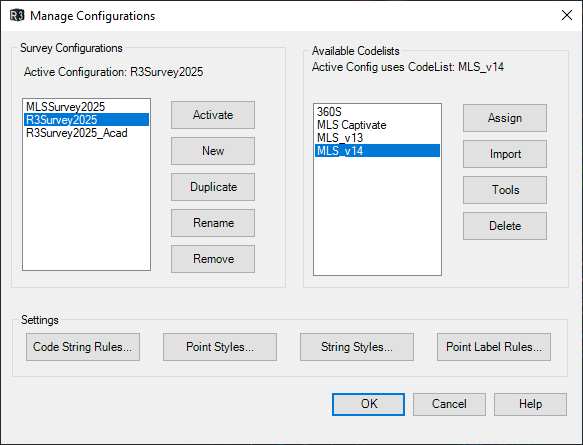
Task: Open String Styles settings
Action: pos(357,347)
